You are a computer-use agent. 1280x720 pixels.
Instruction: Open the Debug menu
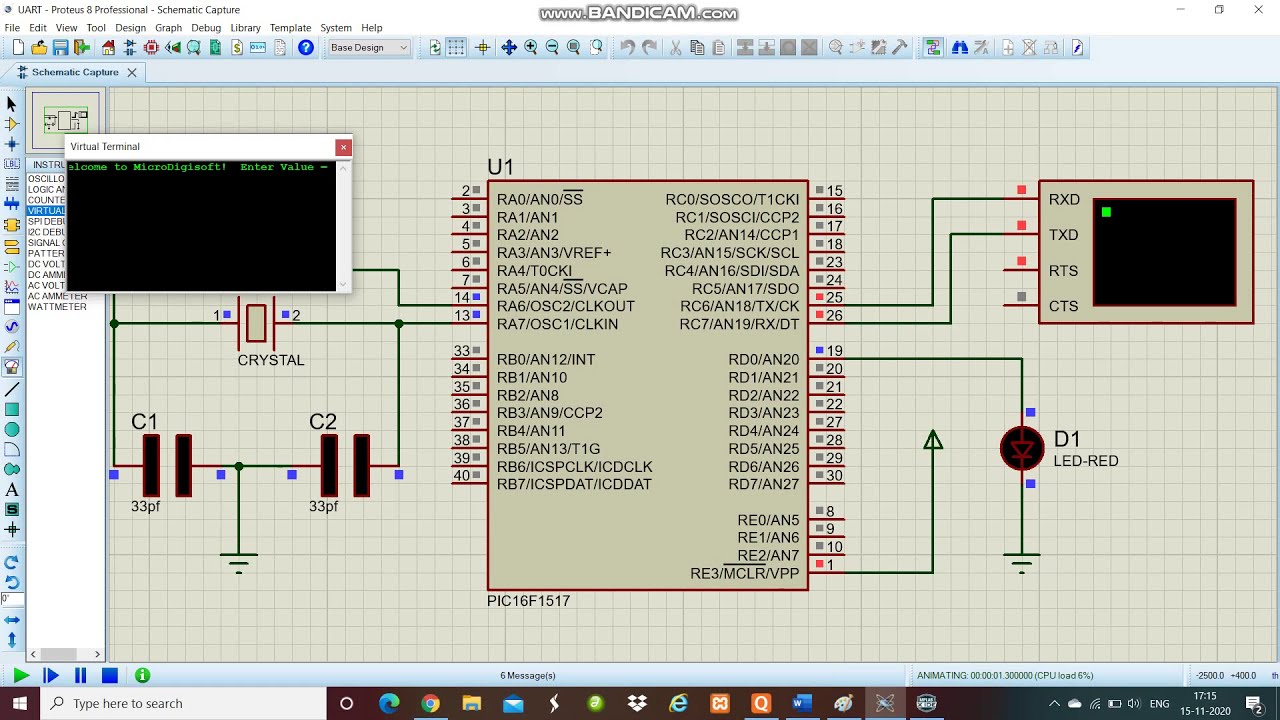206,28
